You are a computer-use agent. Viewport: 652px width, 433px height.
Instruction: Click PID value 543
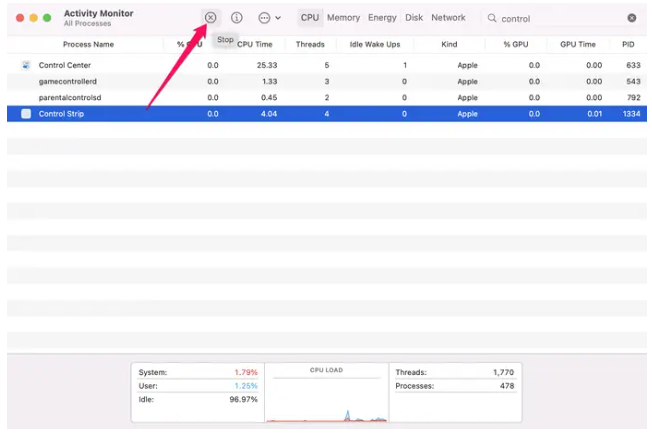coord(633,81)
